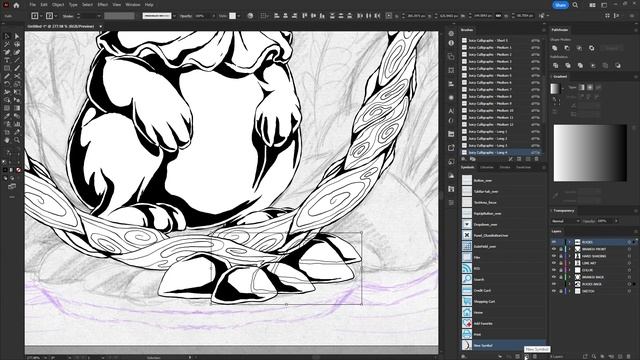Image resolution: width=640 pixels, height=360 pixels.
Task: Select the Paintbrush tool
Action: click(x=17, y=68)
